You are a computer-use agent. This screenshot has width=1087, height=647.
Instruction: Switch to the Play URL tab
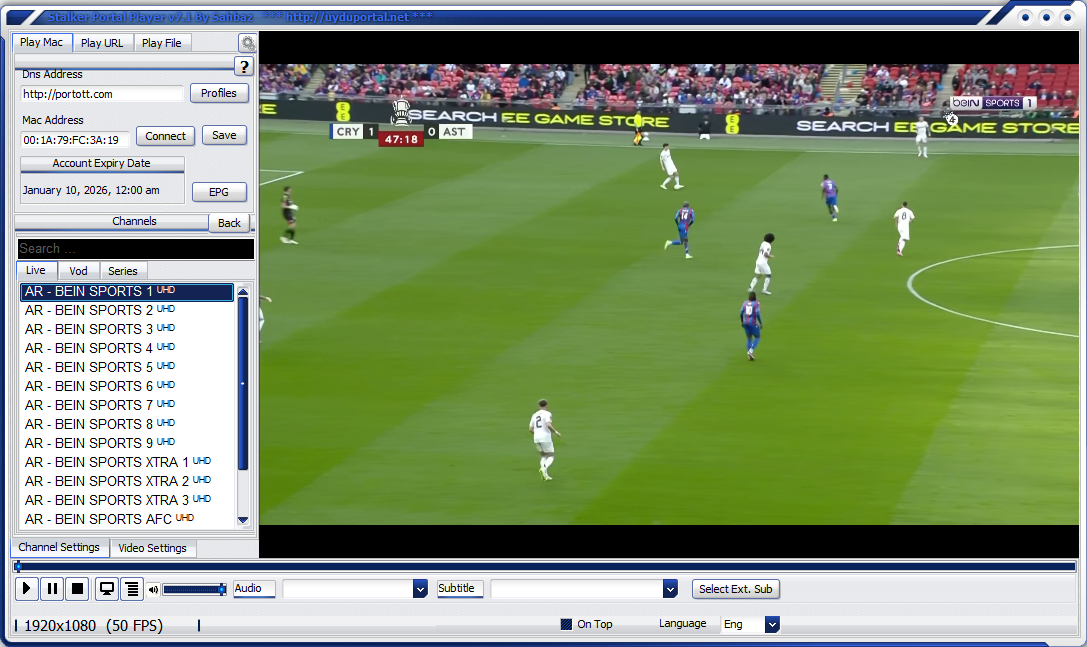coord(102,43)
